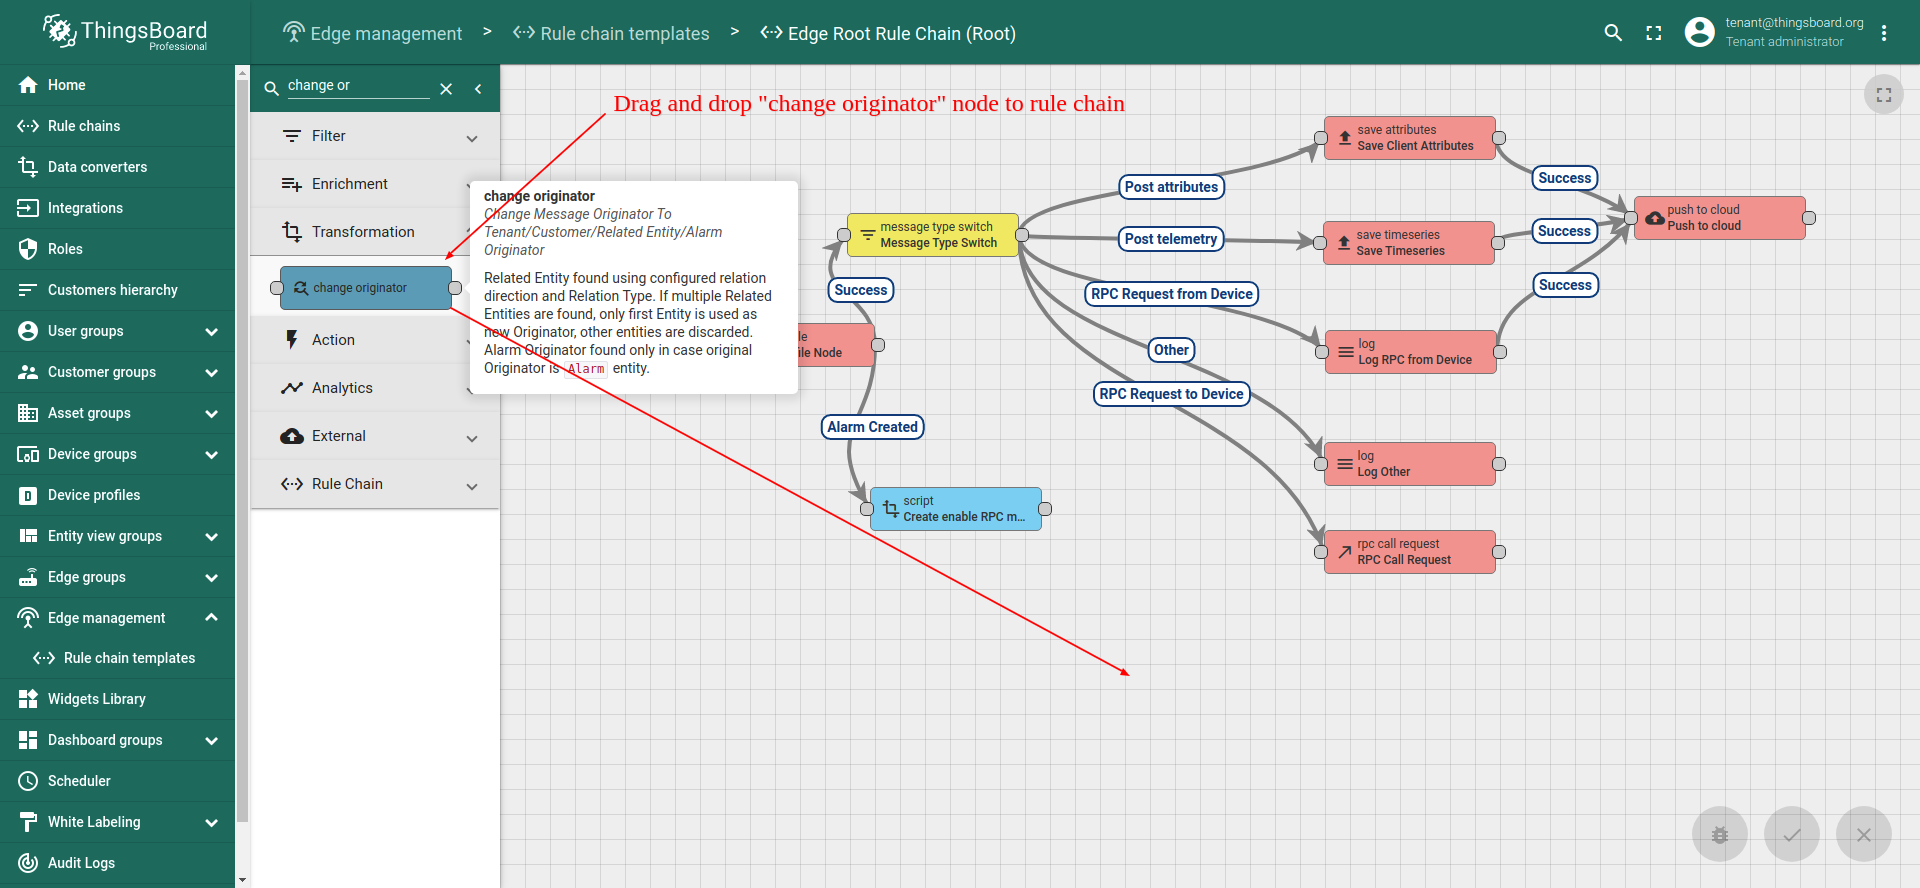Open the Enrichment node category
Image resolution: width=1920 pixels, height=888 pixels.
375,184
